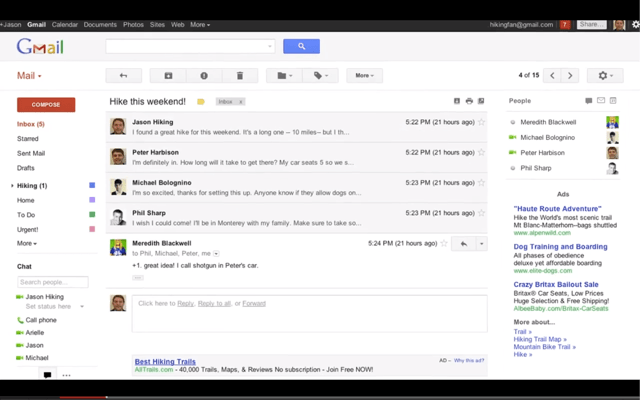This screenshot has height=400, width=640.
Task: Click the back to inbox arrow button
Action: tap(124, 76)
